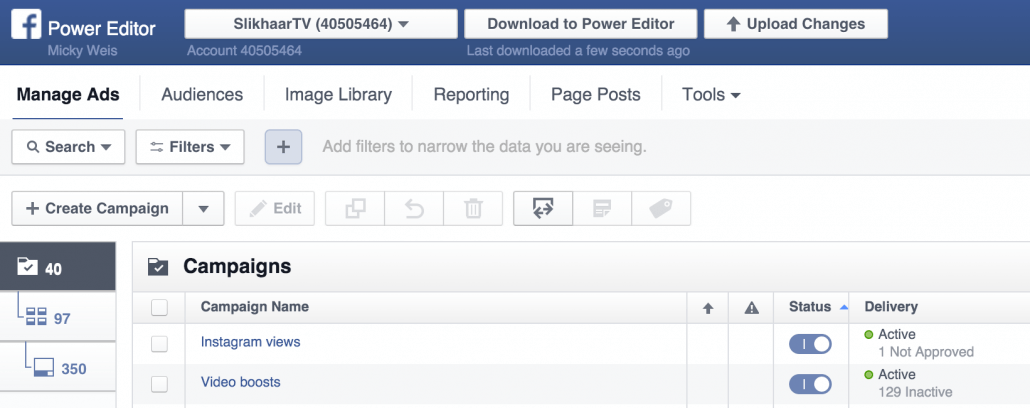Click the '129 Inactive' delivery text
This screenshot has height=408, width=1030.
(x=915, y=392)
